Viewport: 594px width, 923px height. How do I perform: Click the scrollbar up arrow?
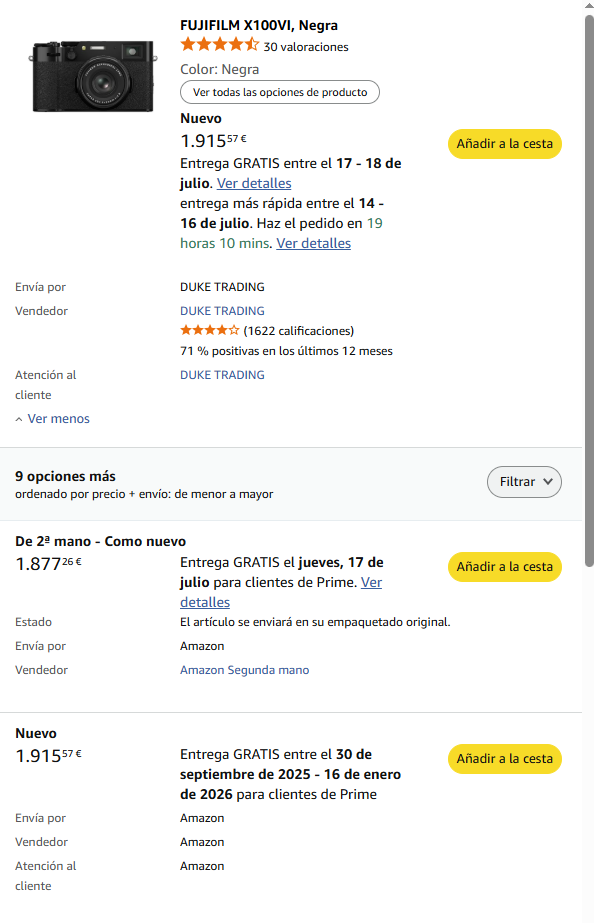[x=589, y=5]
